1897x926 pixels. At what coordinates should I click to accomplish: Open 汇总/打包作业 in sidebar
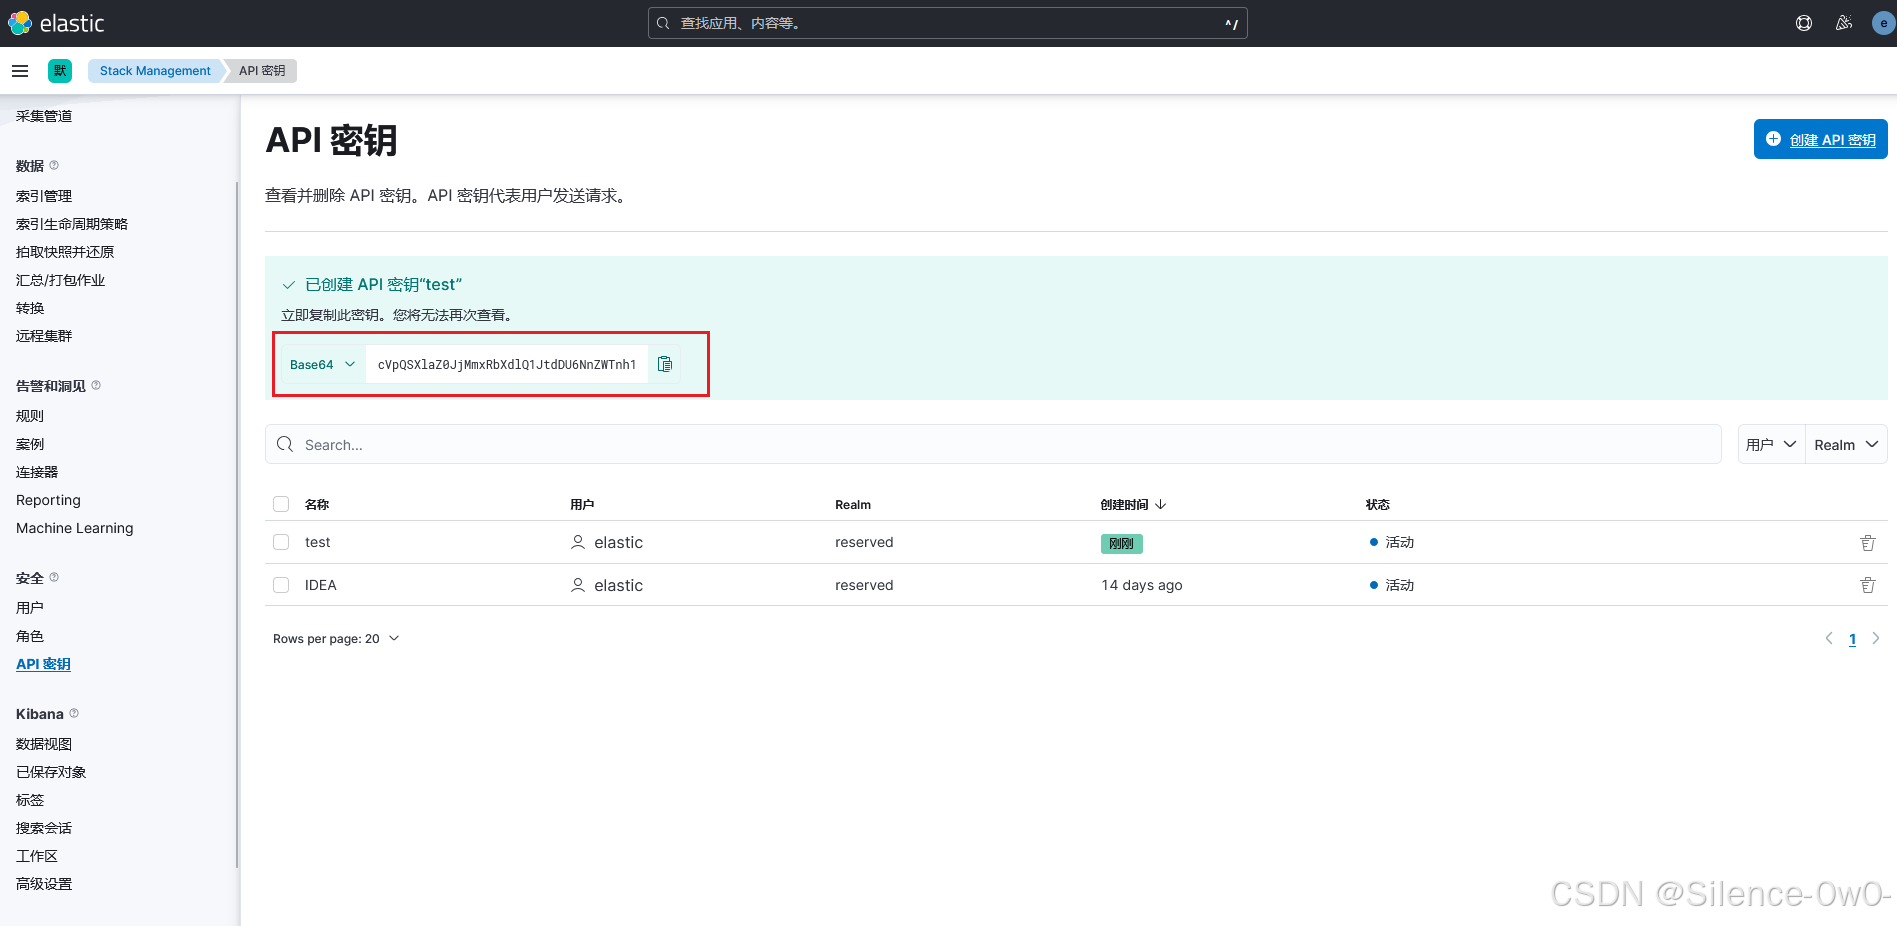(60, 280)
